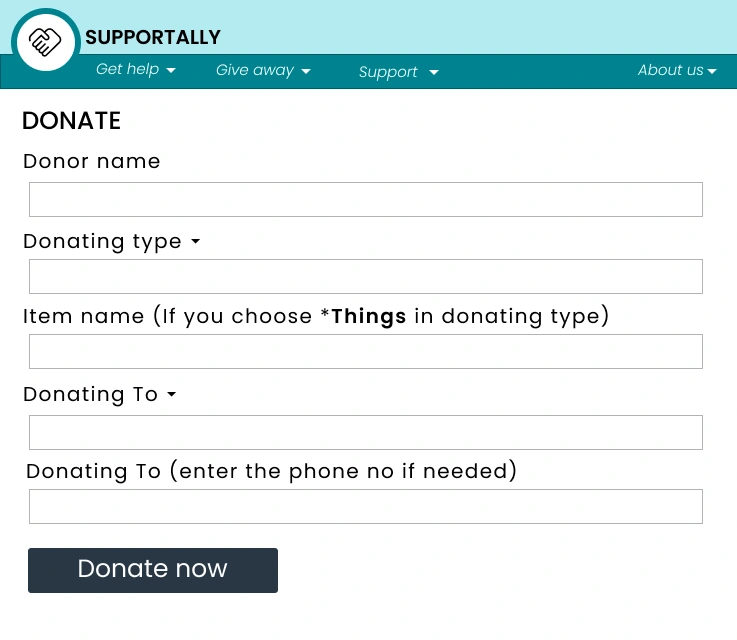Open the Support menu
Image resolution: width=737 pixels, height=640 pixels.
[x=388, y=72]
